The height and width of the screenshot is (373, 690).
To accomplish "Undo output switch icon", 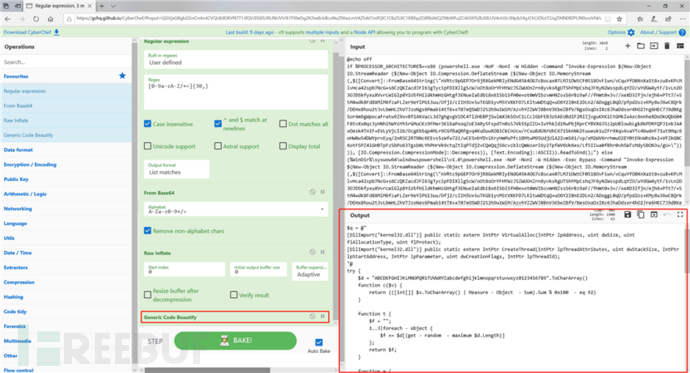I will (667, 215).
